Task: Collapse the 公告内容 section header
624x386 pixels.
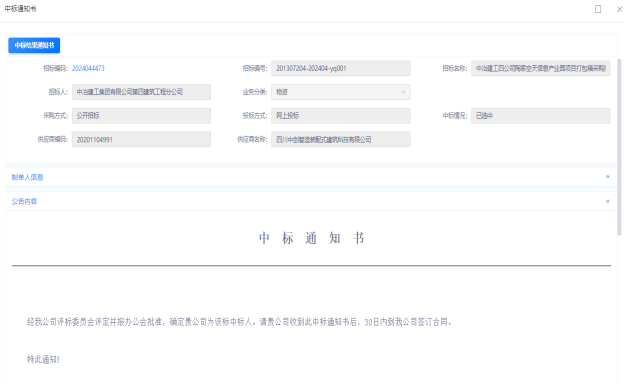Action: tap(310, 201)
